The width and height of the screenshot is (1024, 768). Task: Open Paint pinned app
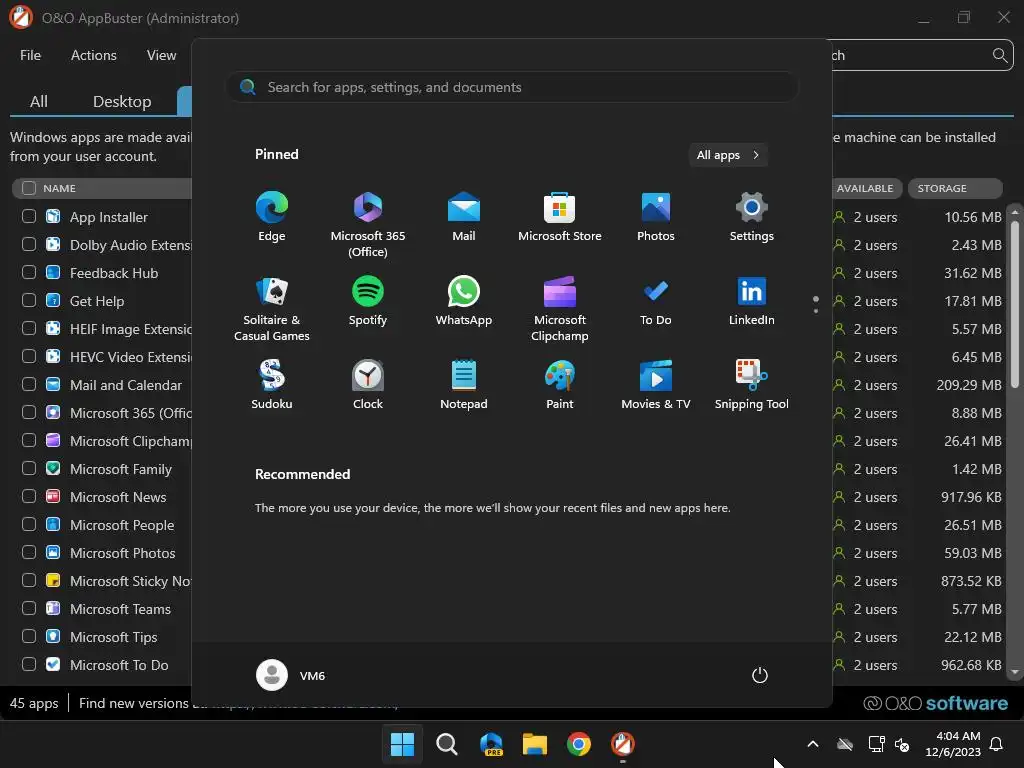pyautogui.click(x=560, y=385)
